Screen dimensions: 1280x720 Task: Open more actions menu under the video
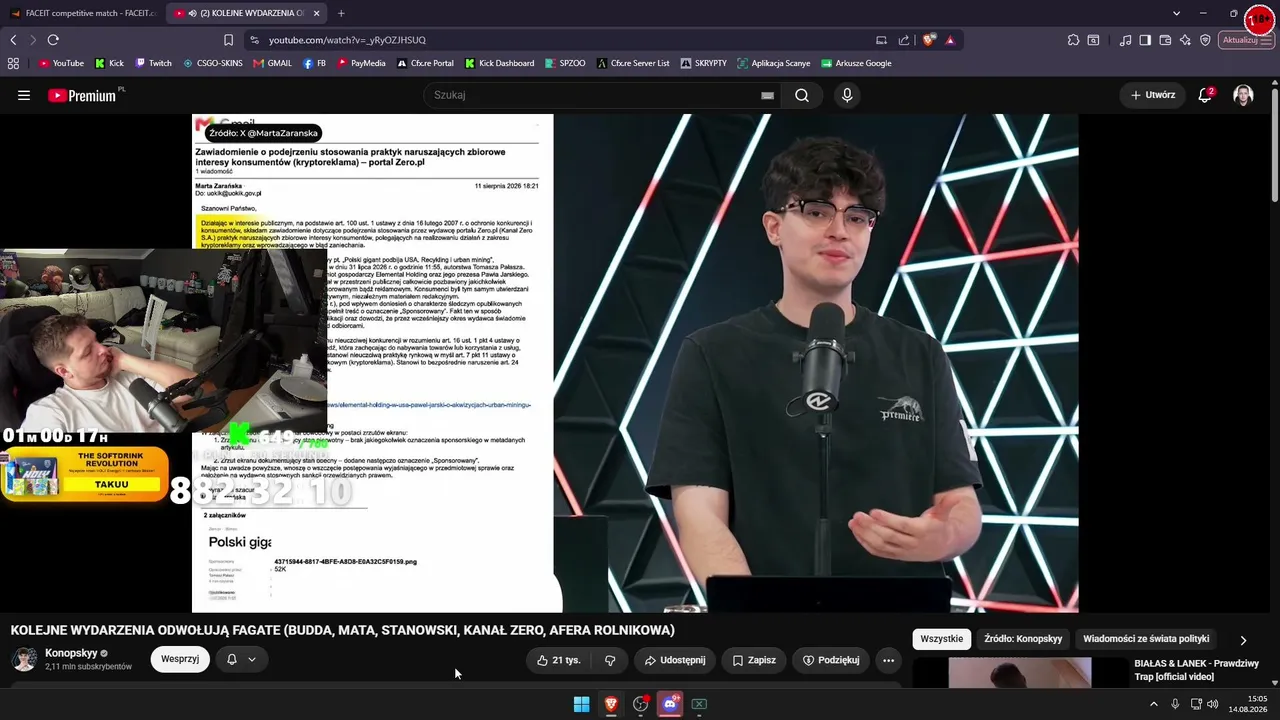(888, 660)
